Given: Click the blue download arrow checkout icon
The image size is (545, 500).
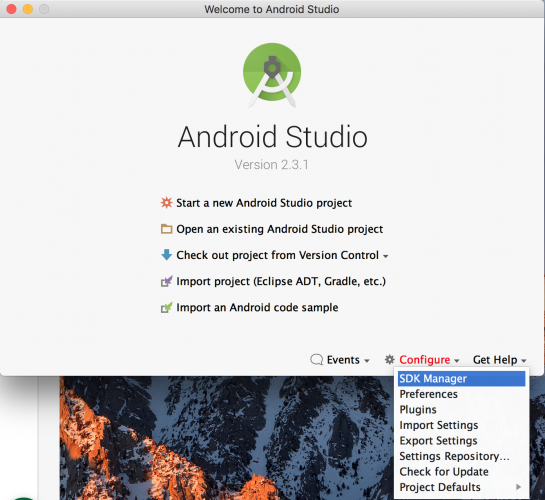Looking at the screenshot, I should point(166,255).
